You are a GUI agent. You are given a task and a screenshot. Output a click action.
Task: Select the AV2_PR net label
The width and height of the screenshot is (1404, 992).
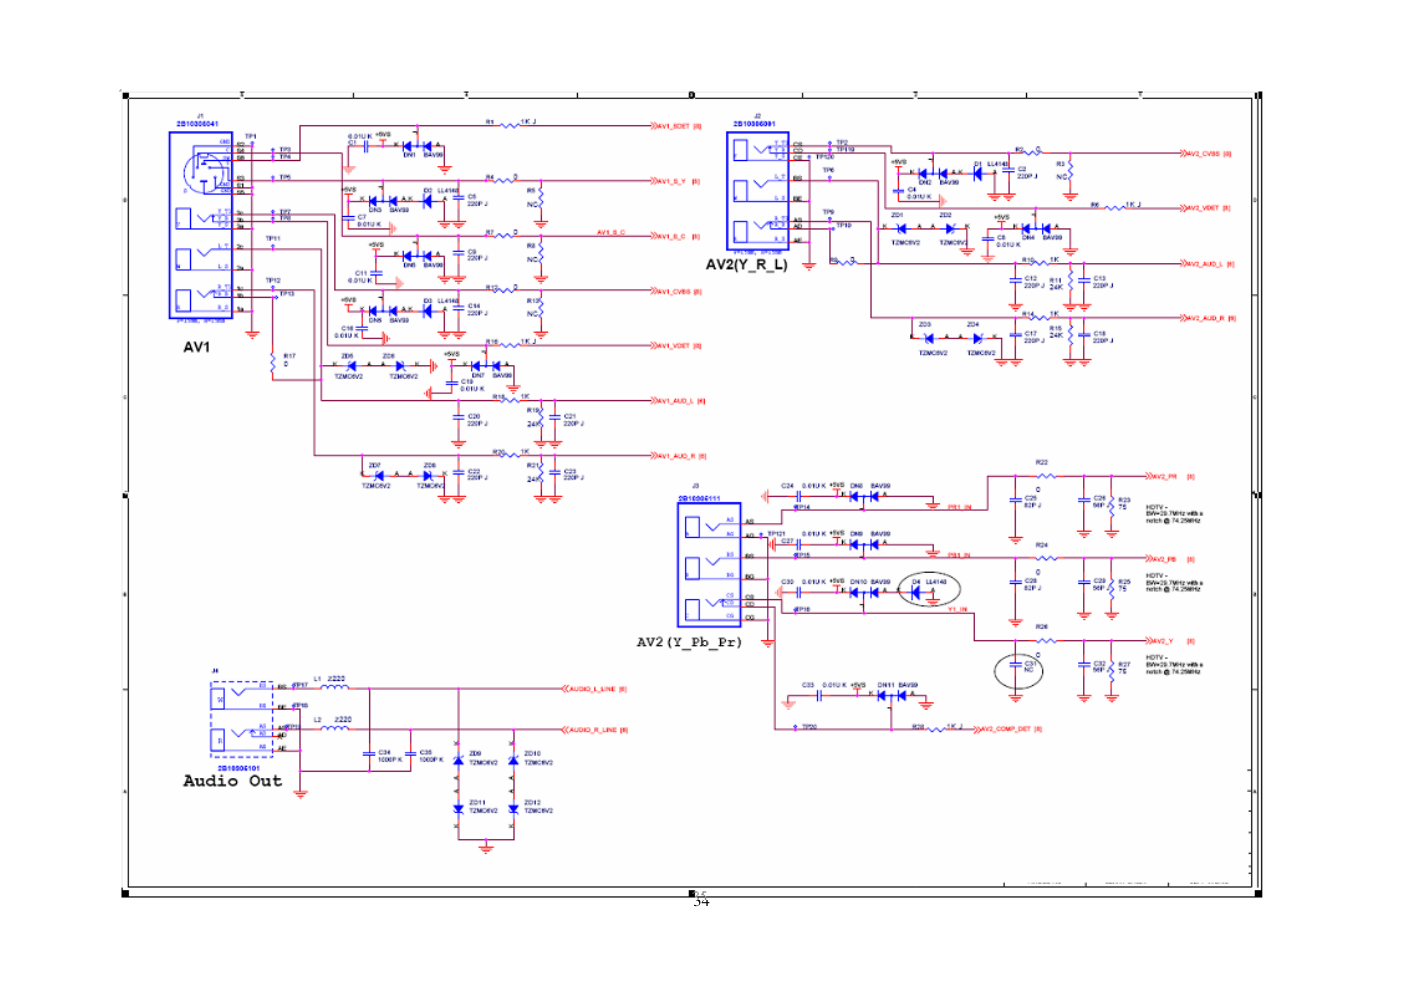1164,477
